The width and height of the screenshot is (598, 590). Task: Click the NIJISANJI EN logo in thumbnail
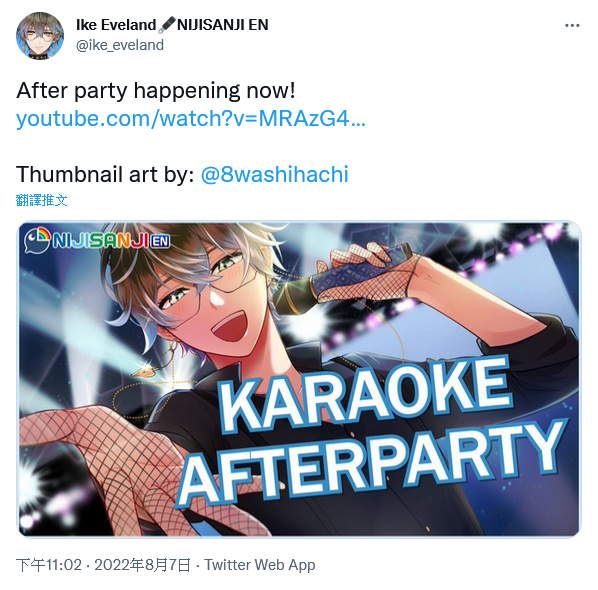(97, 241)
